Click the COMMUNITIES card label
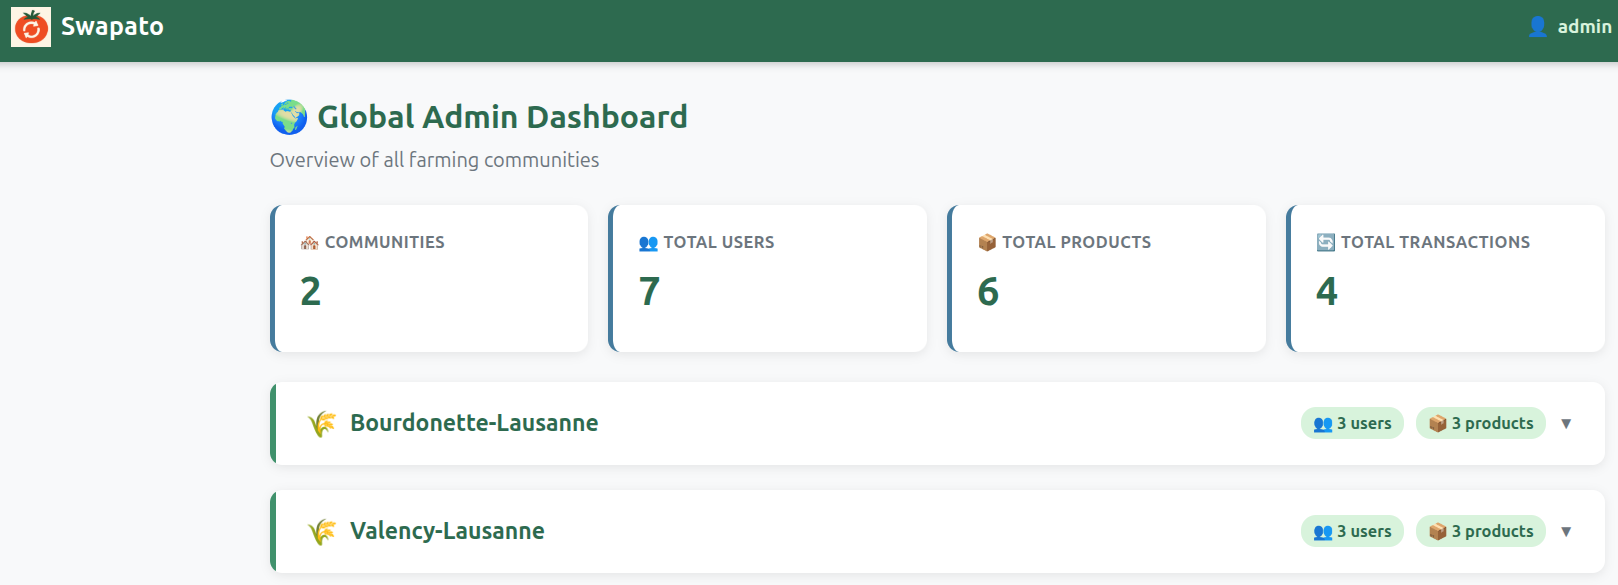Screen dimensions: 1618x585 (x=385, y=242)
